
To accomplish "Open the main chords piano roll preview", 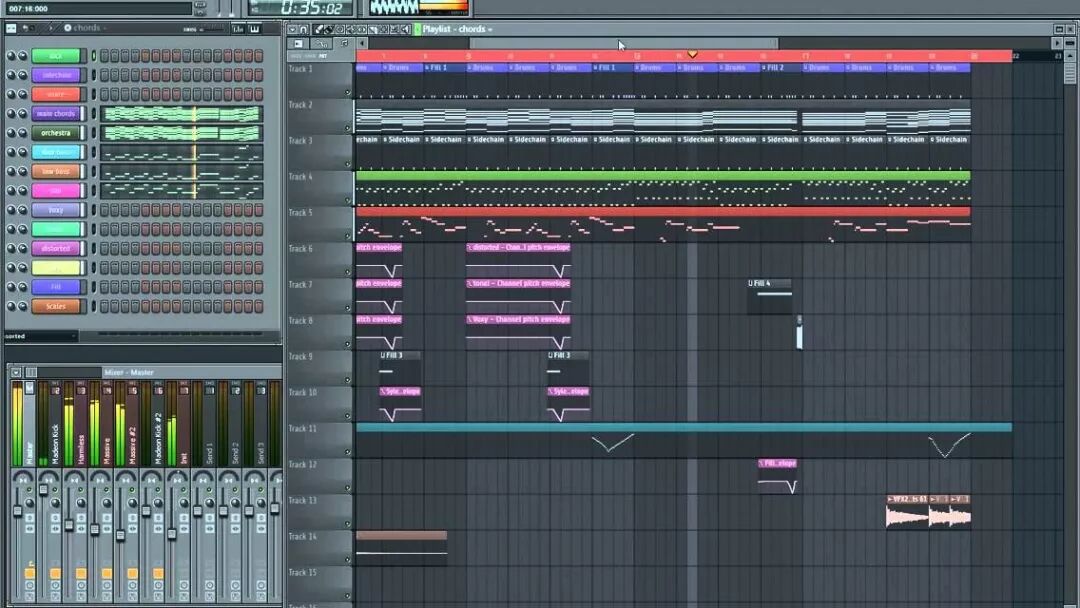I will [x=182, y=114].
